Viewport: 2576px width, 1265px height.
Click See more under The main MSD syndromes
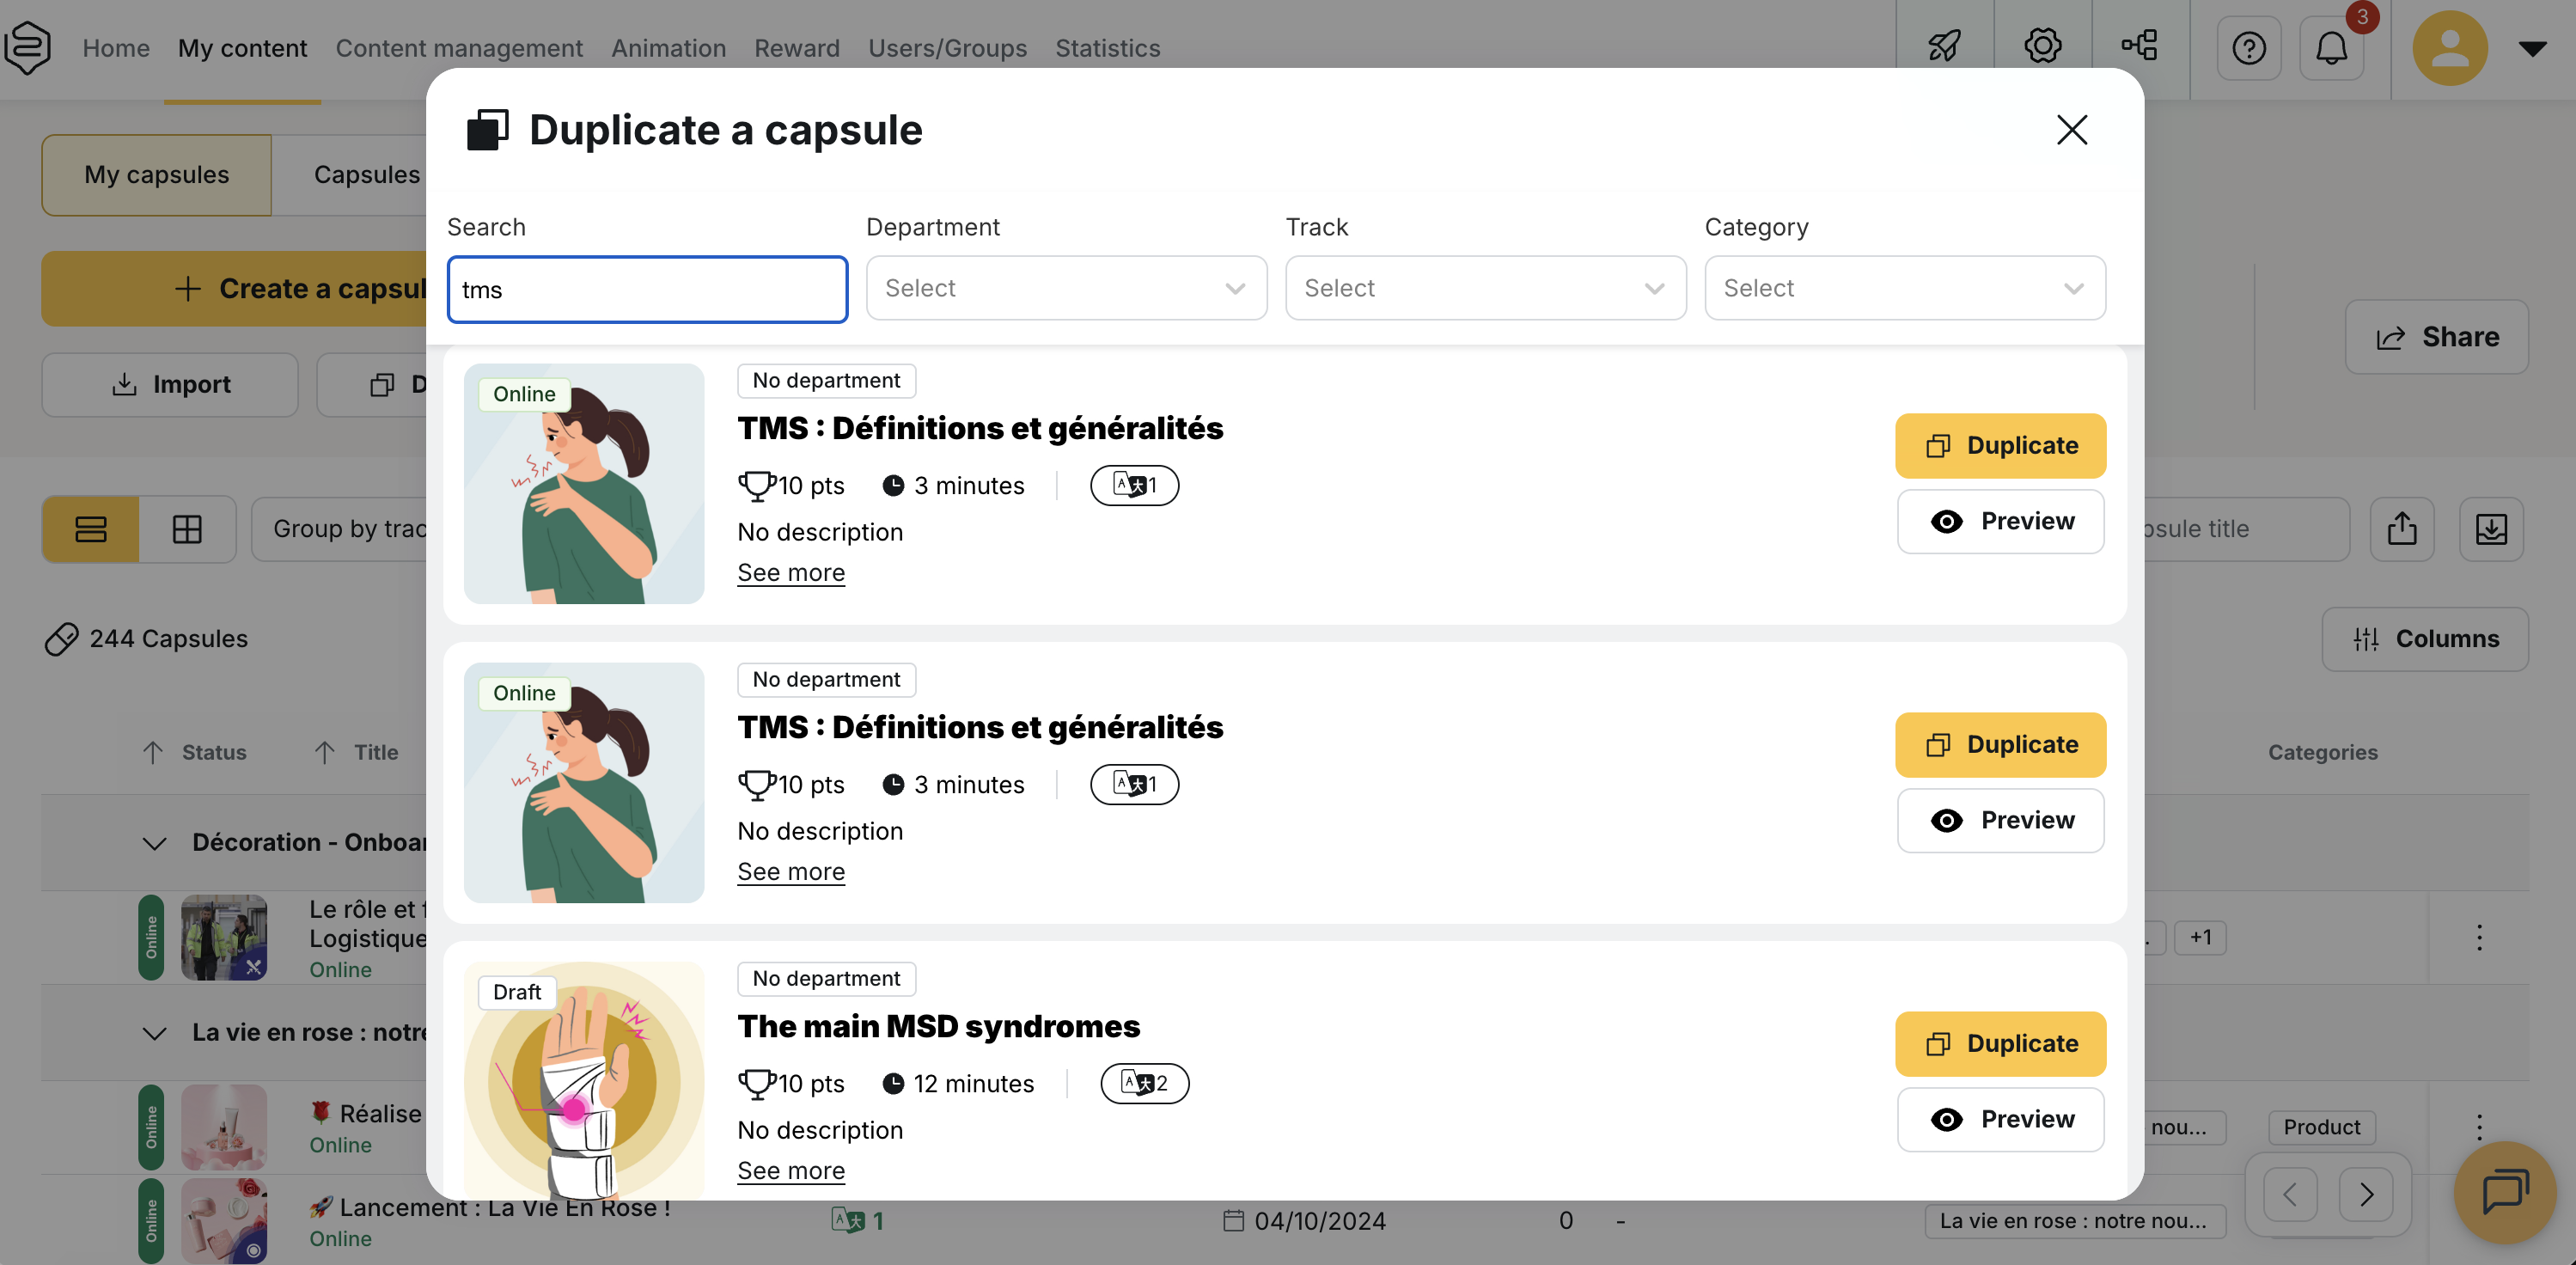790,1170
